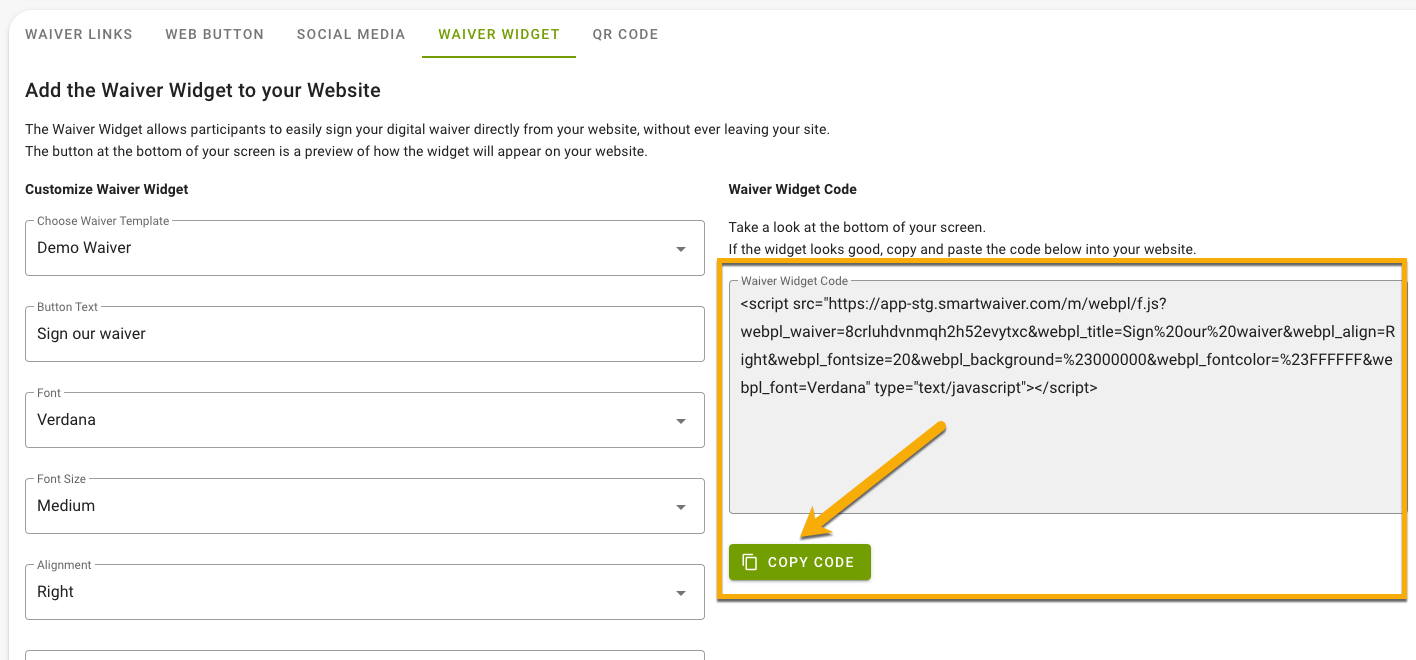1416x660 pixels.
Task: Open the Choose Waiver Template dropdown
Action: tap(365, 248)
